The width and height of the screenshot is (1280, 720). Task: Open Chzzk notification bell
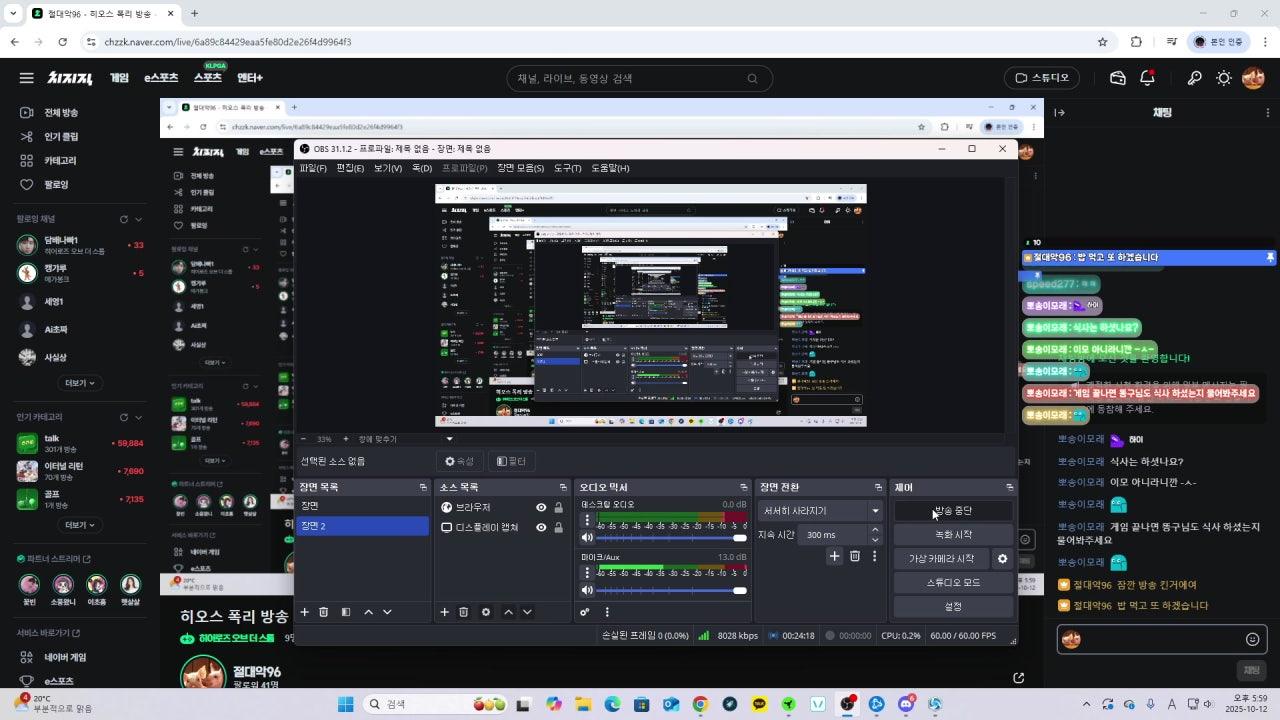click(1148, 78)
